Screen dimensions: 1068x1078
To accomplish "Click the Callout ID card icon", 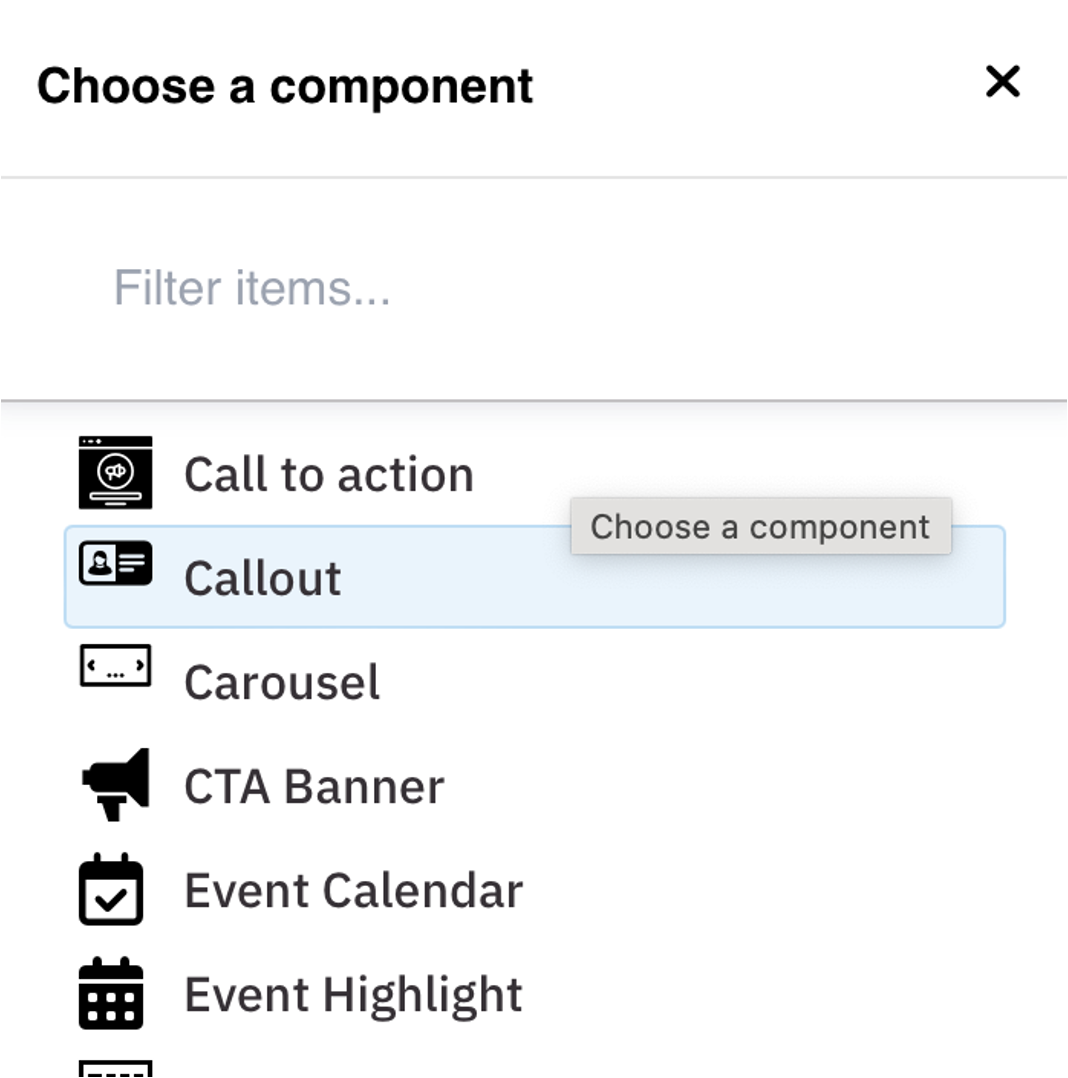I will coord(115,564).
